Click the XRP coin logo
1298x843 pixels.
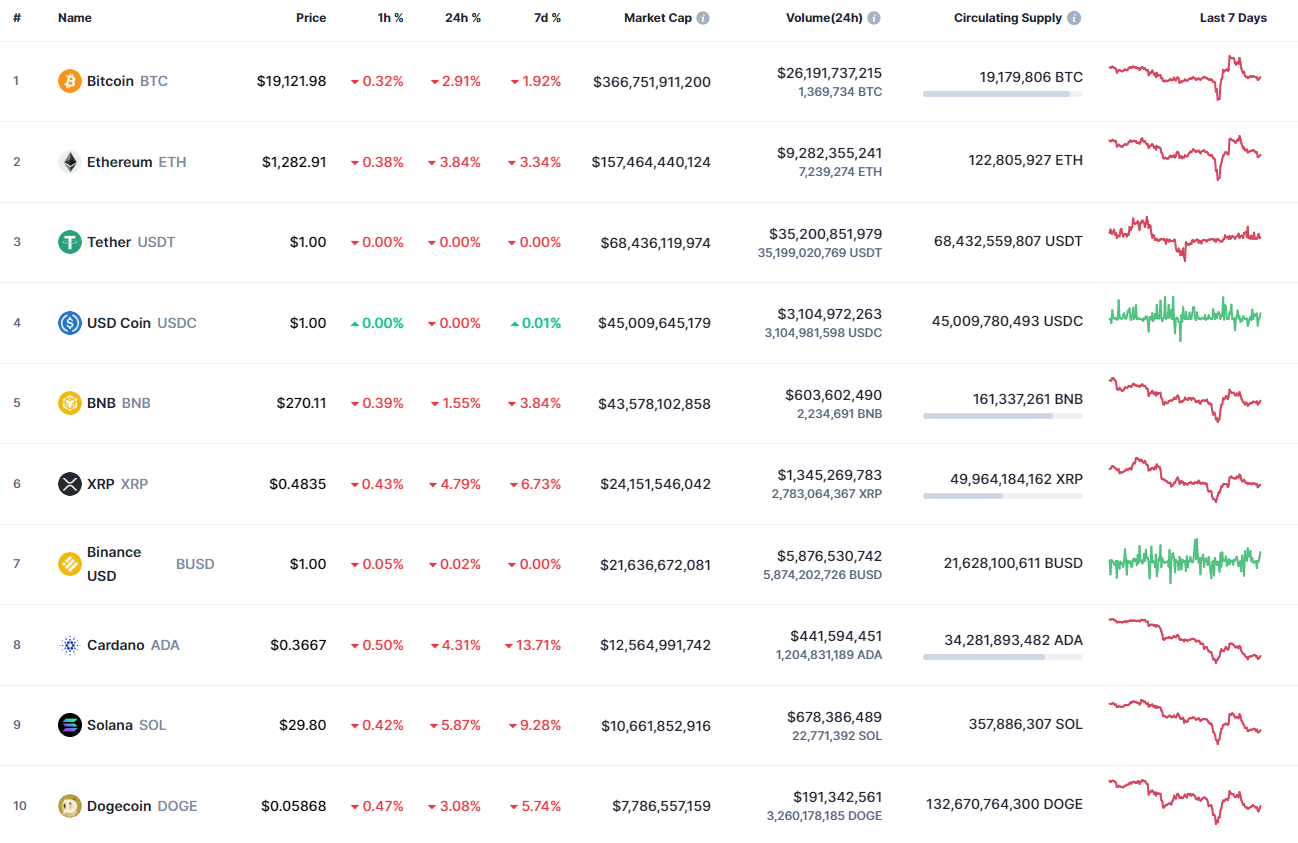tap(69, 483)
